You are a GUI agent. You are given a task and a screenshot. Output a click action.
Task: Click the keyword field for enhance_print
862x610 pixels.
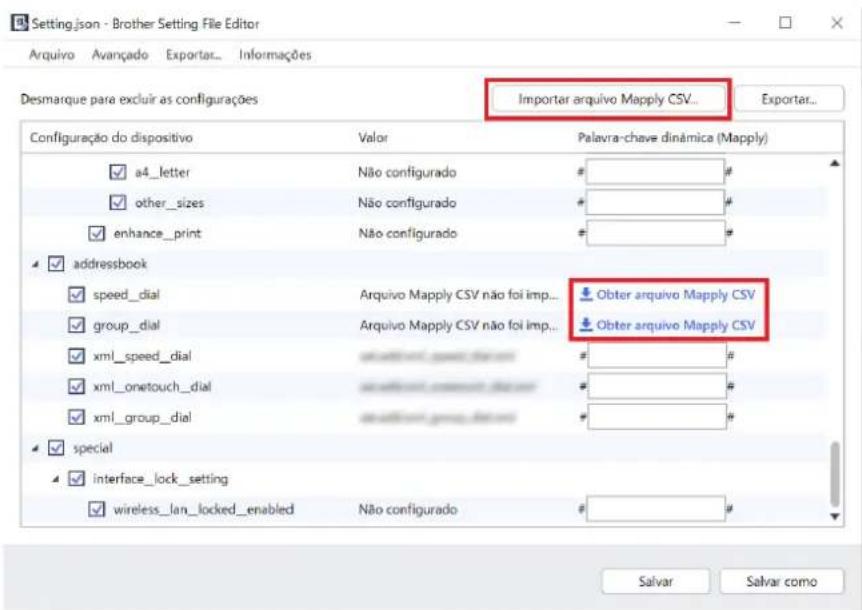[x=655, y=234]
